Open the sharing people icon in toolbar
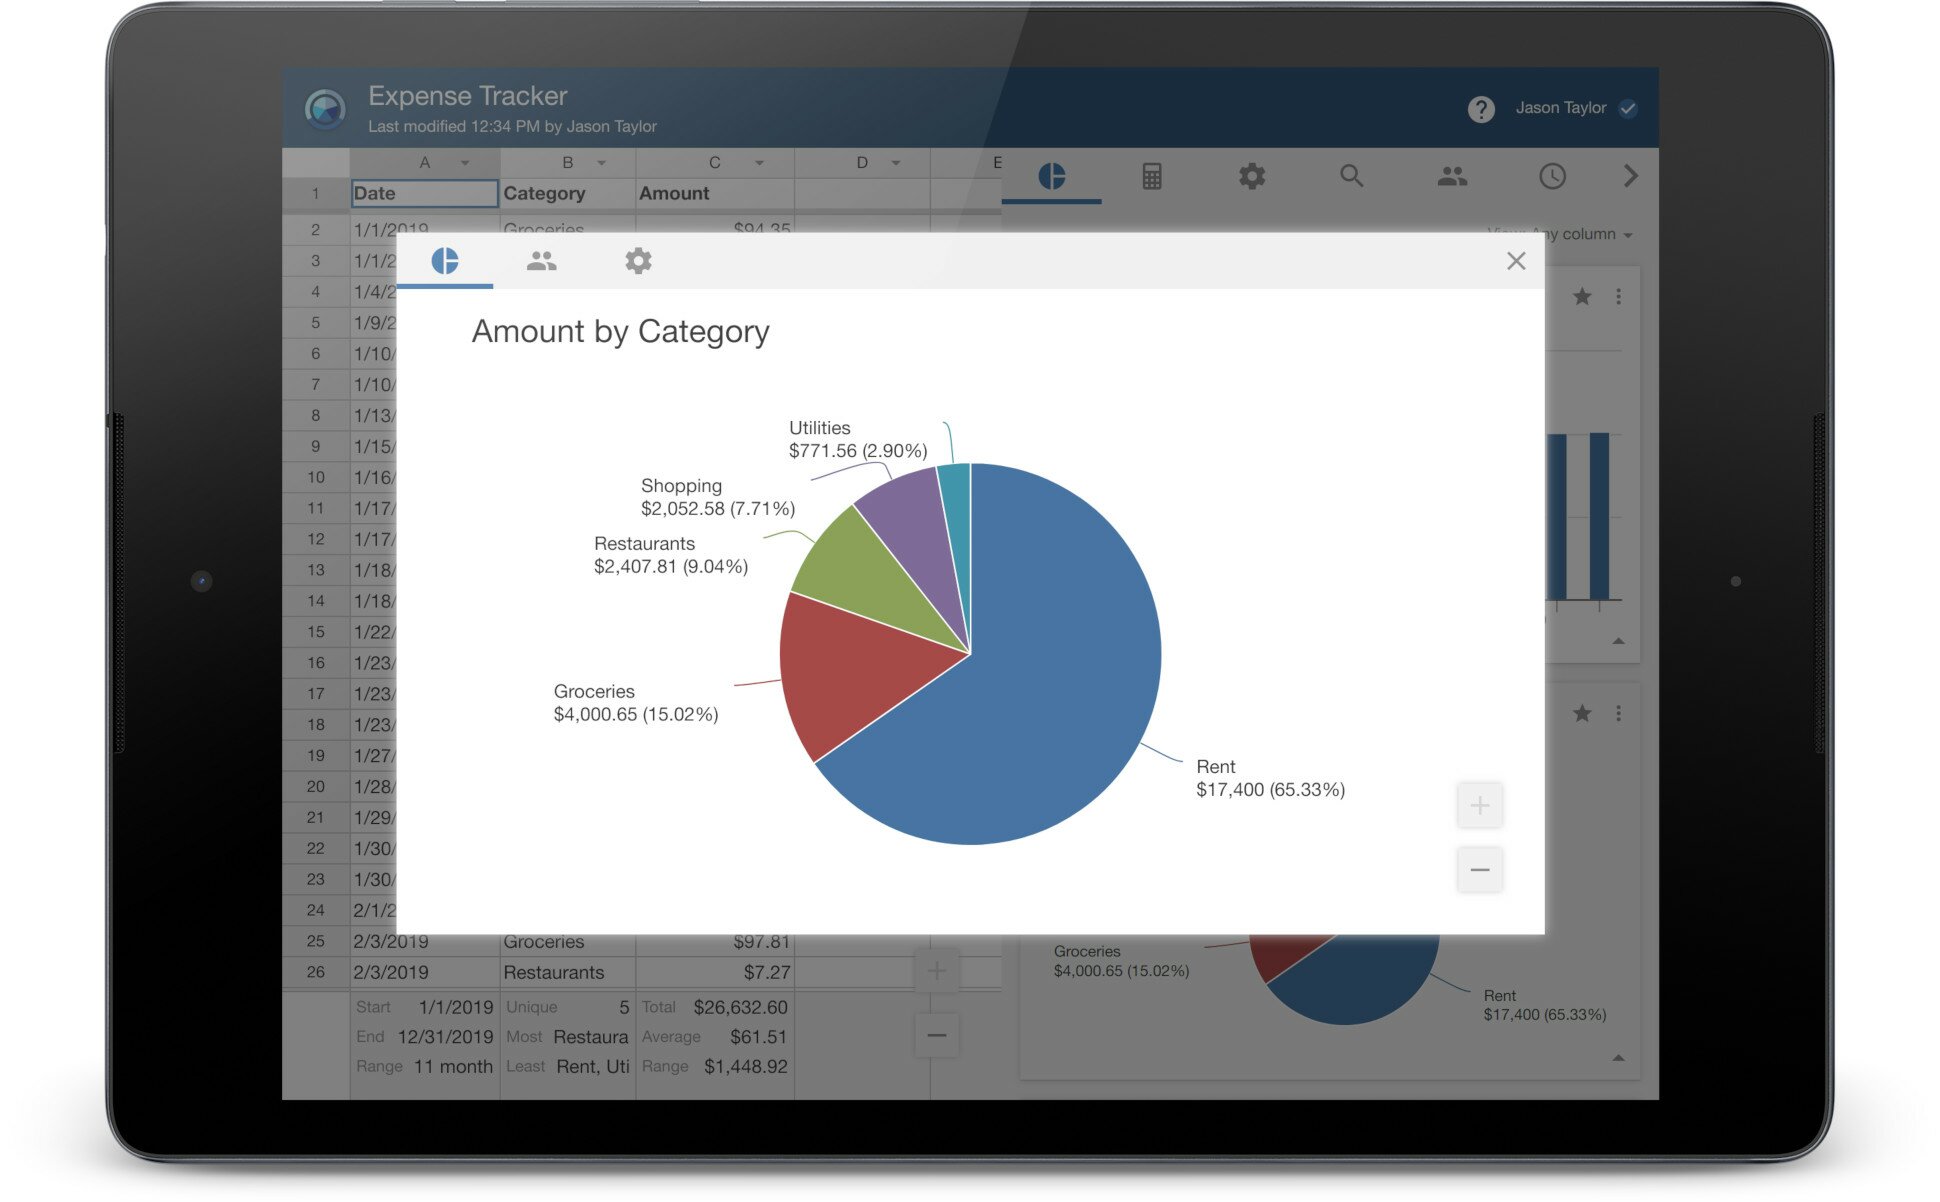1940x1202 pixels. 1451,177
